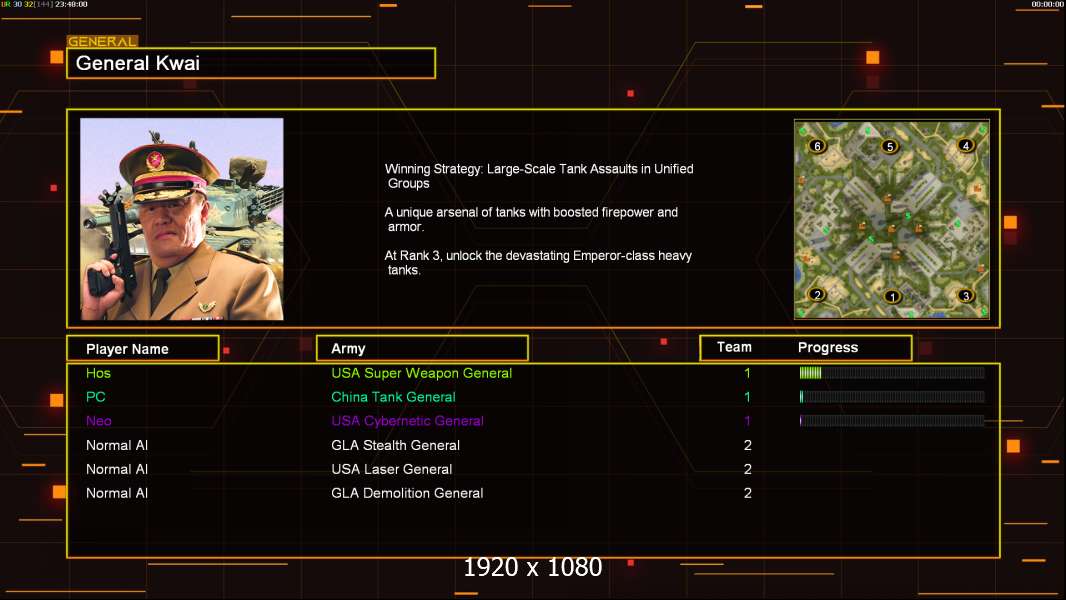Click start position 3 on the map
The height and width of the screenshot is (600, 1066).
click(x=965, y=296)
